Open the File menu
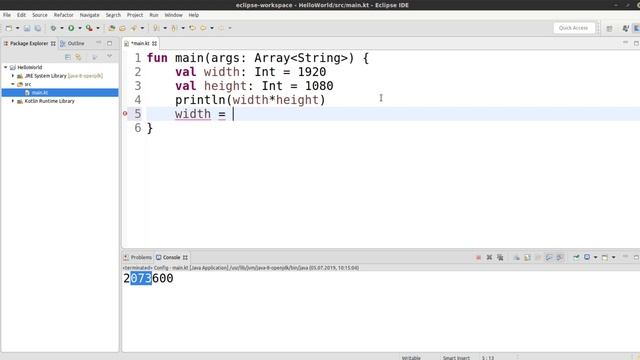 [7, 15]
